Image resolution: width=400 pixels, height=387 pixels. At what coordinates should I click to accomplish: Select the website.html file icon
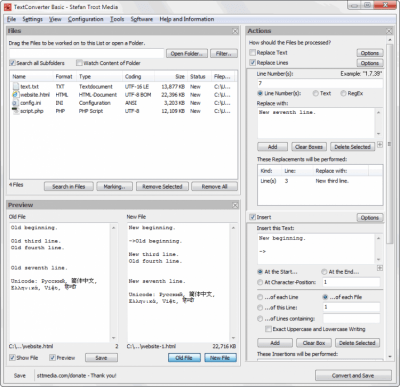point(16,95)
